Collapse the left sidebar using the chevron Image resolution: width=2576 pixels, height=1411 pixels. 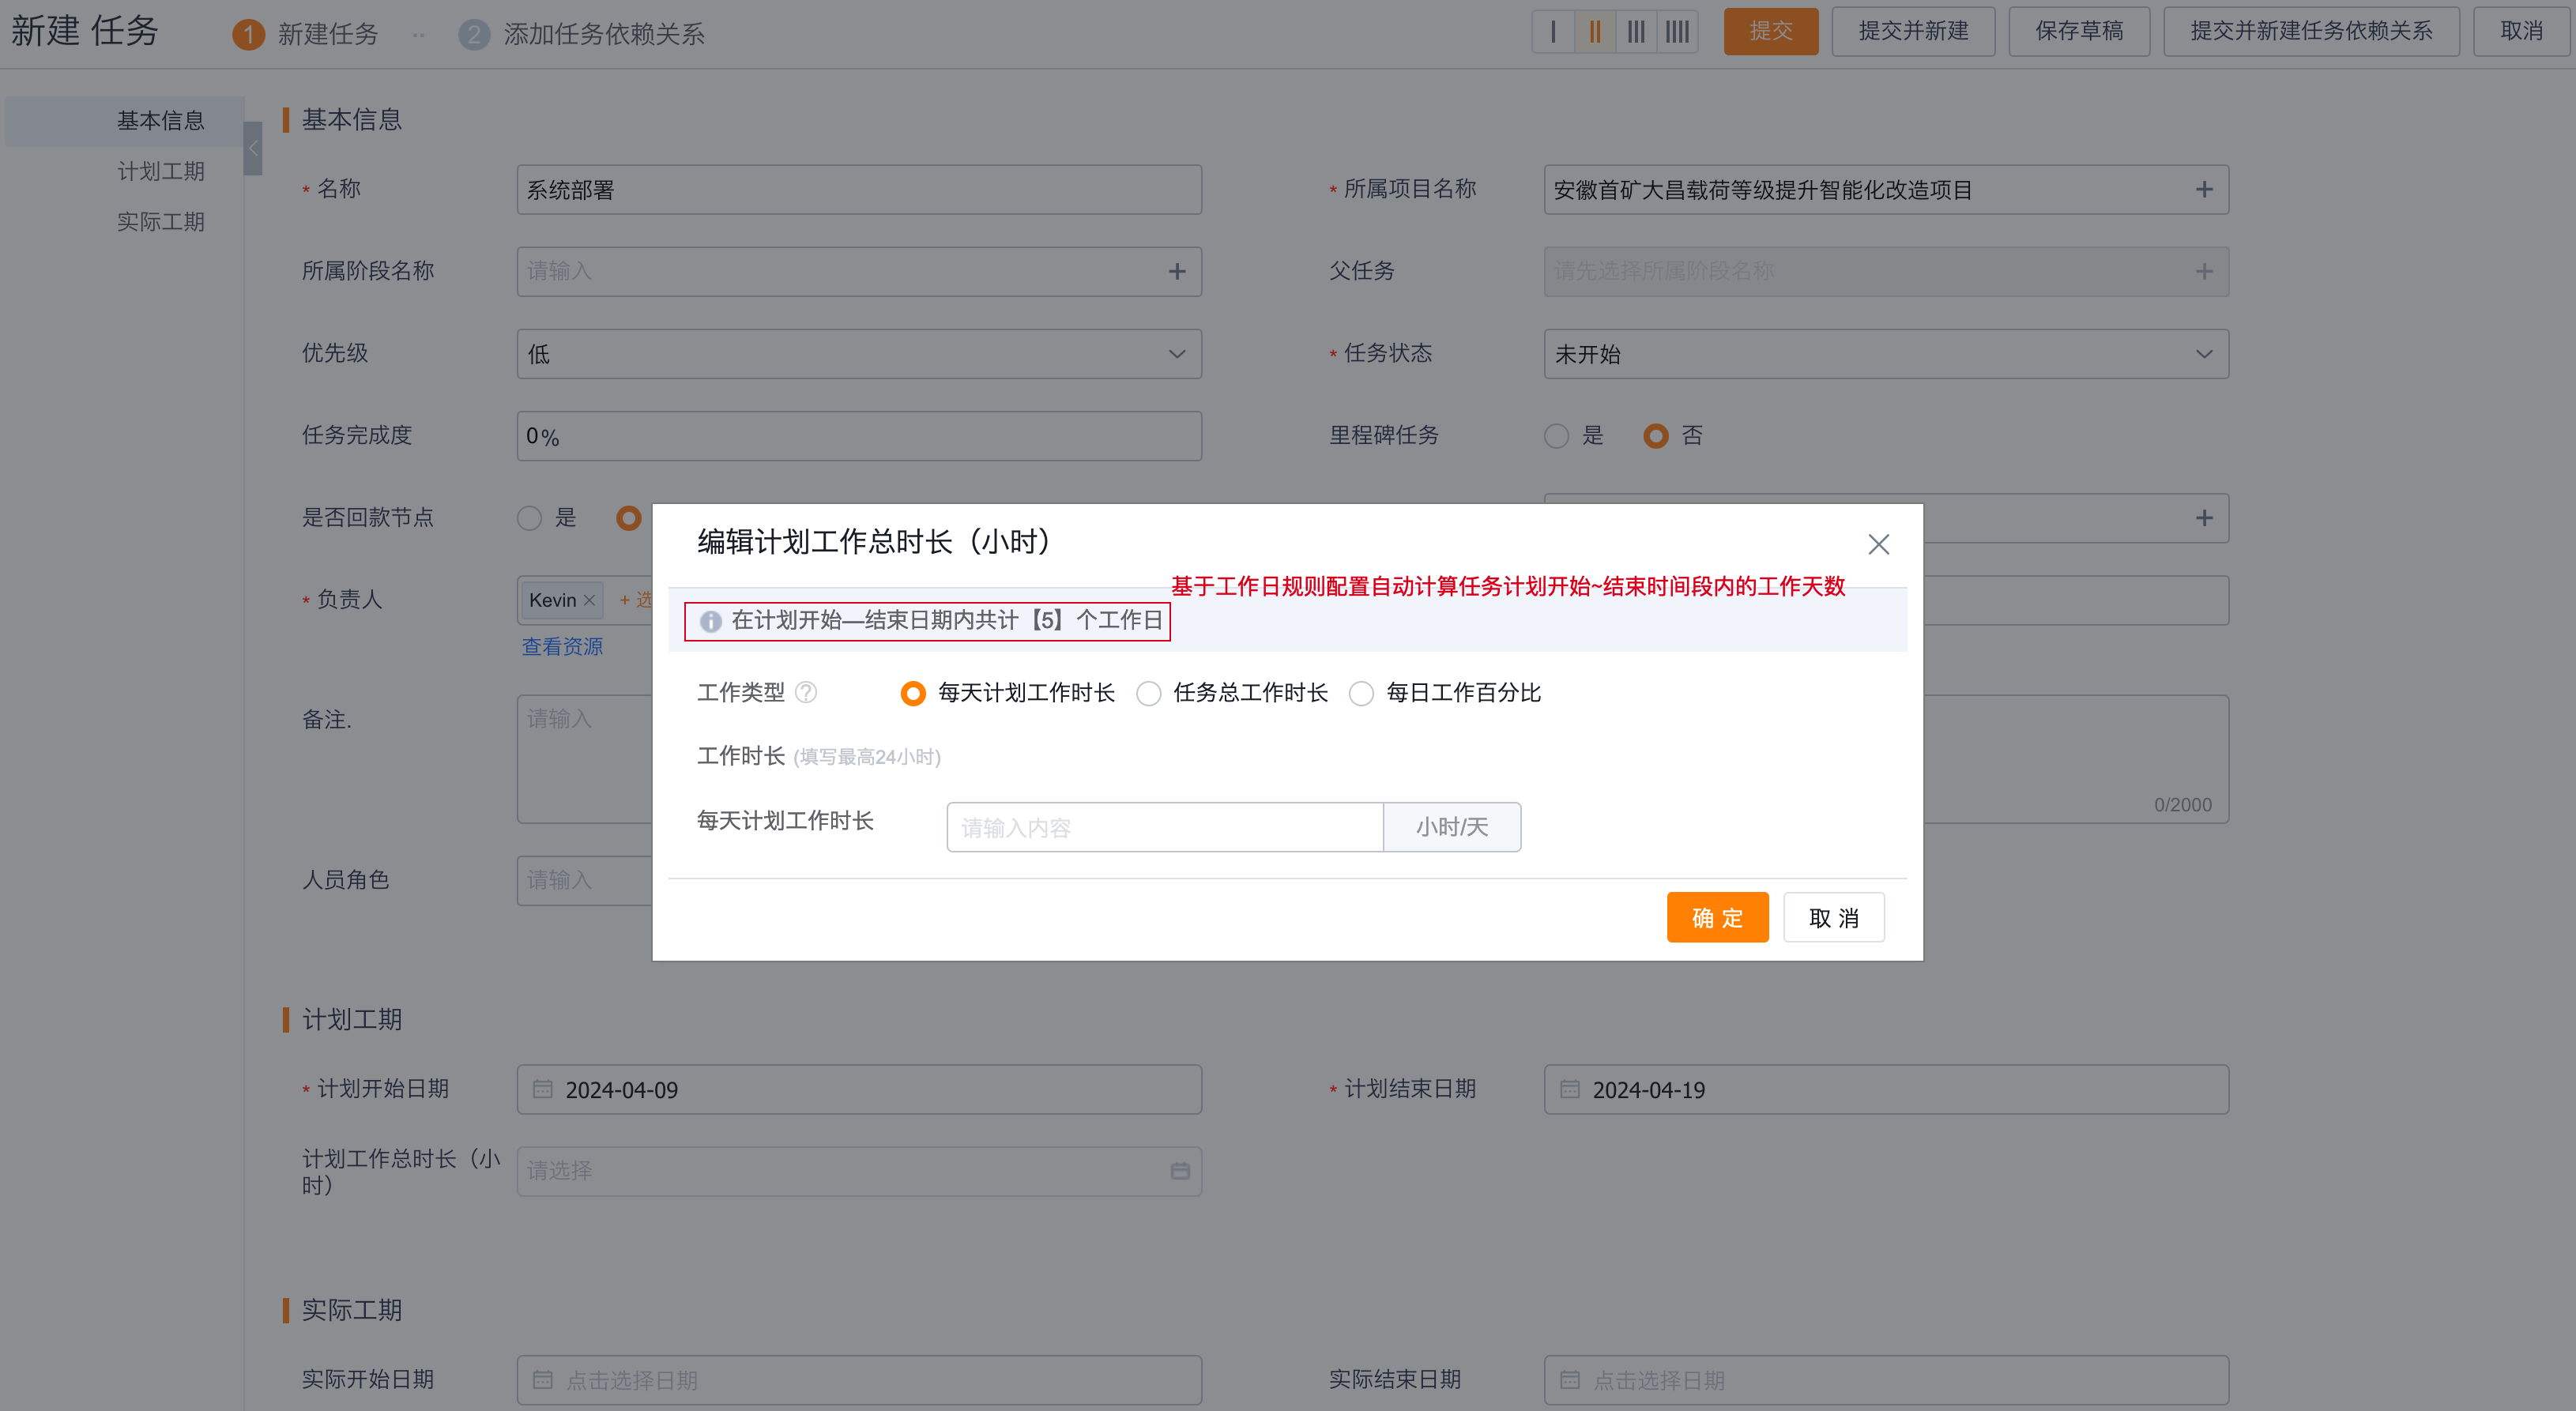pyautogui.click(x=252, y=146)
